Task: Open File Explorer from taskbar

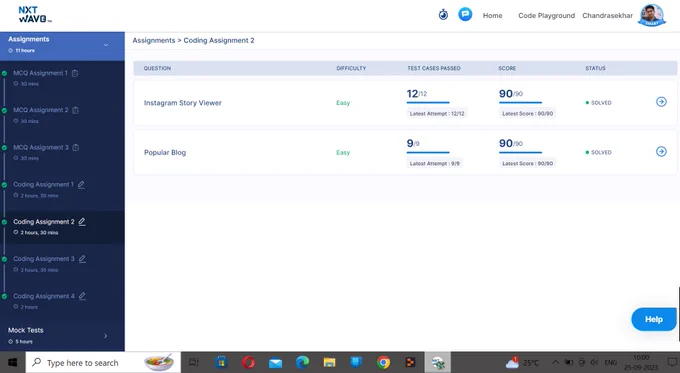Action: pyautogui.click(x=329, y=362)
